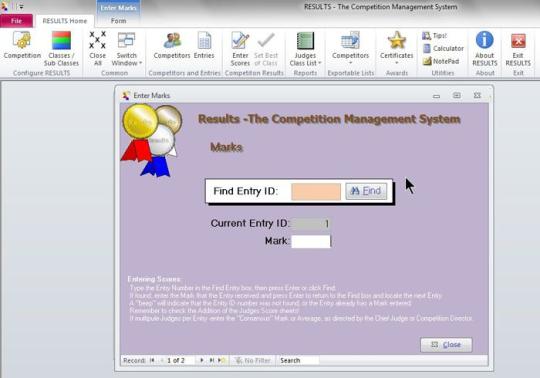This screenshot has height=378, width=540.
Task: Click Set Best of Class icon
Action: (x=266, y=49)
